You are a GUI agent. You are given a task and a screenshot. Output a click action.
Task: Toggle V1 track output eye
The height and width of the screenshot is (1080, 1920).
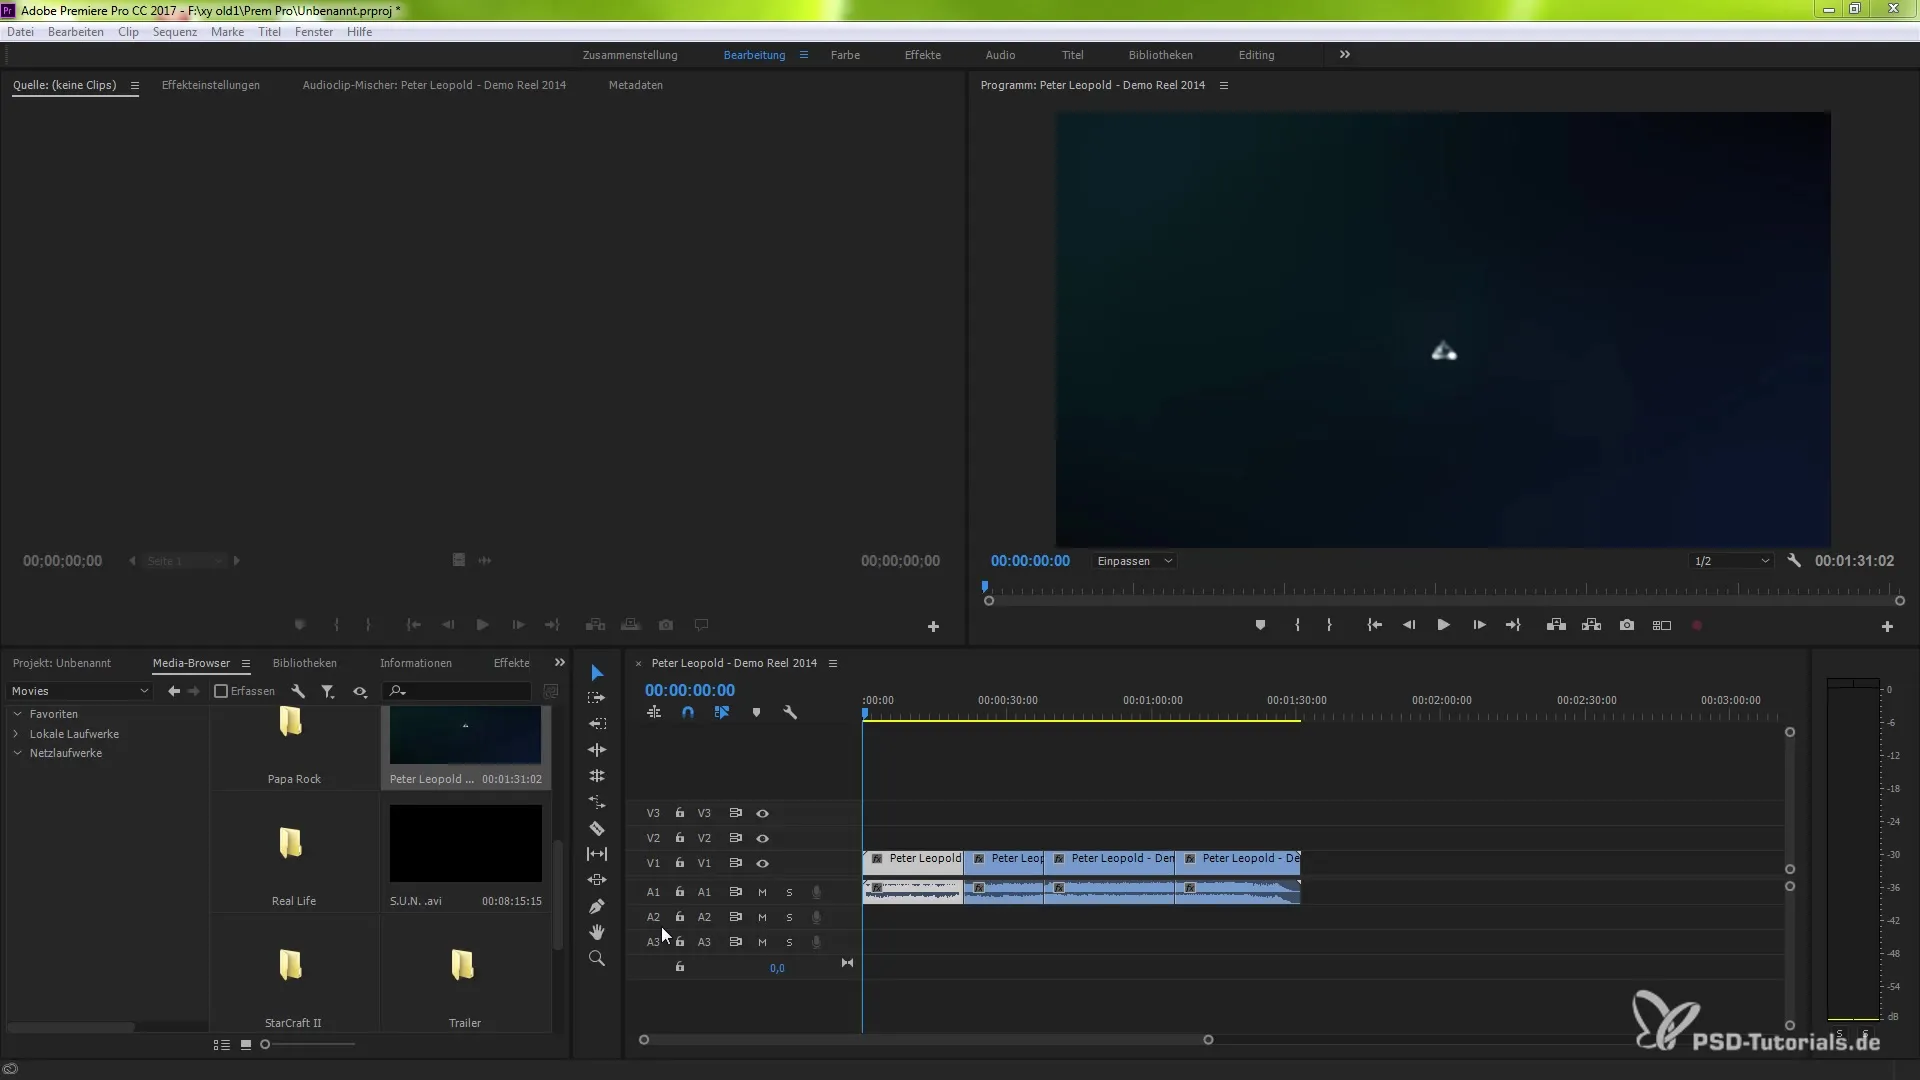pos(762,863)
